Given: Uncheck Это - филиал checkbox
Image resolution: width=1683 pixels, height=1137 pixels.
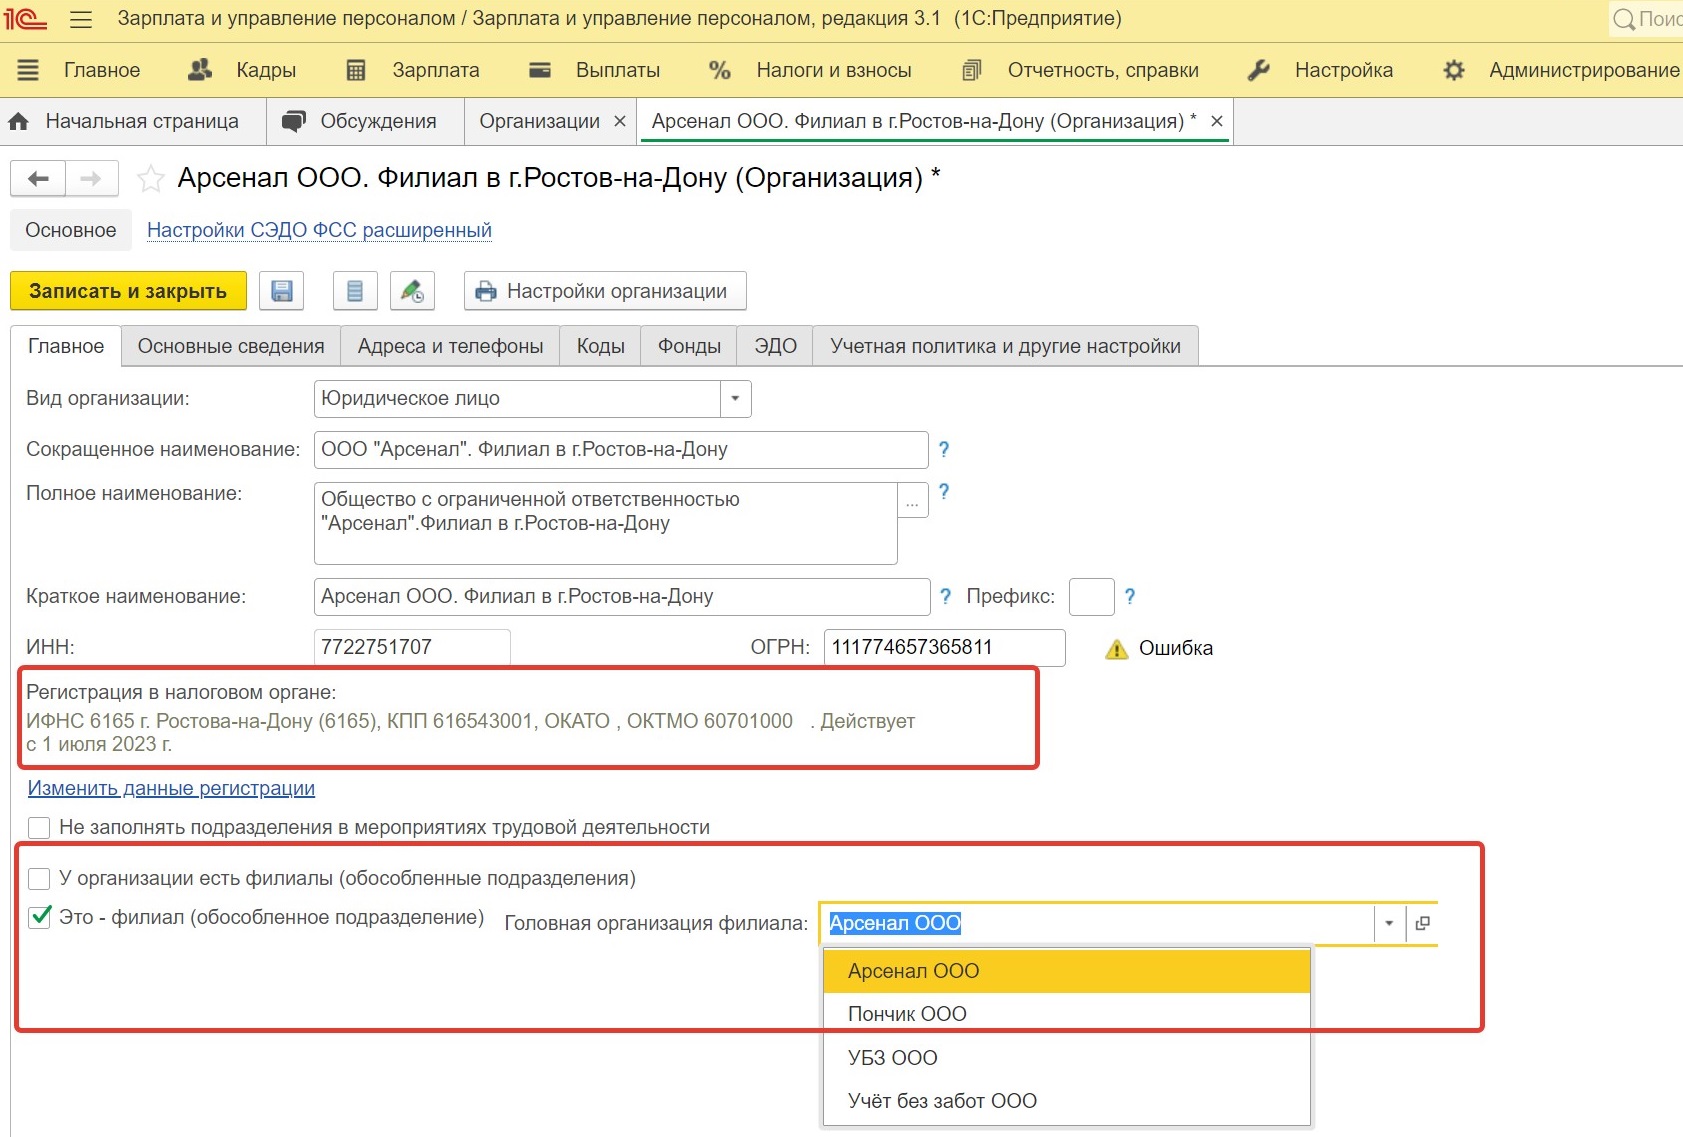Looking at the screenshot, I should click(x=39, y=917).
